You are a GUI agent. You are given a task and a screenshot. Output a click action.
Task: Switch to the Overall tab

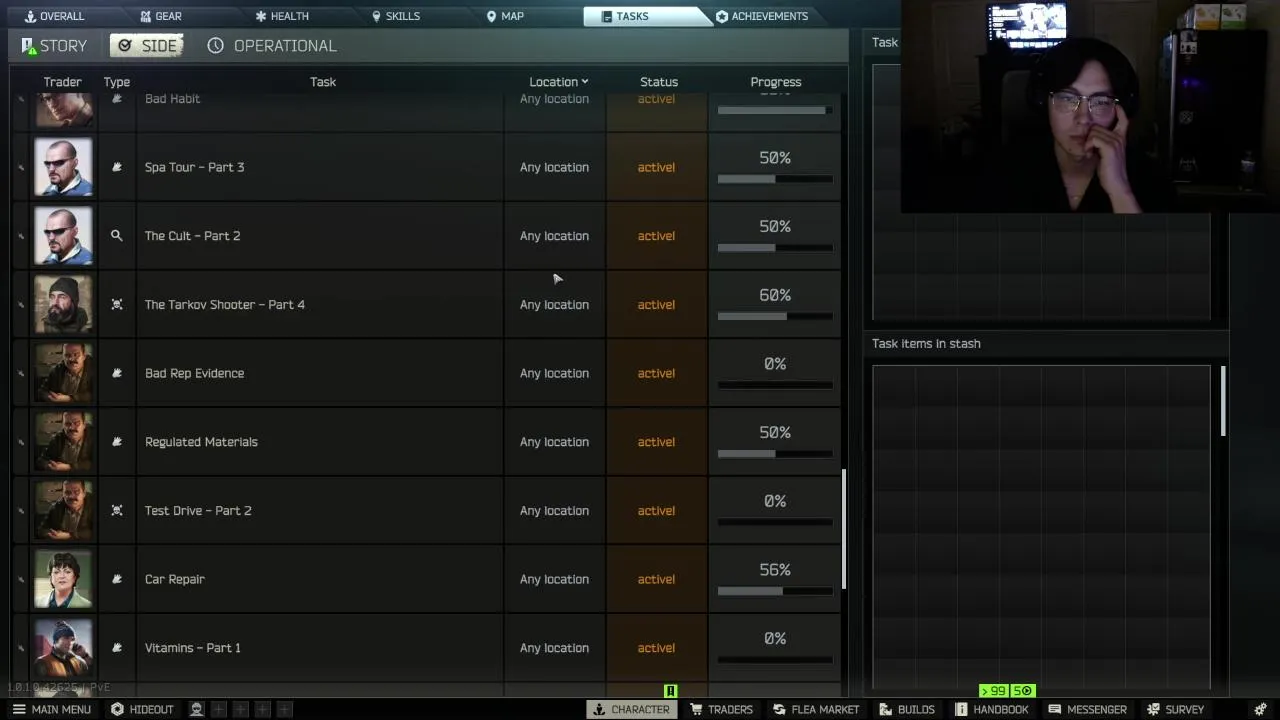(x=54, y=16)
